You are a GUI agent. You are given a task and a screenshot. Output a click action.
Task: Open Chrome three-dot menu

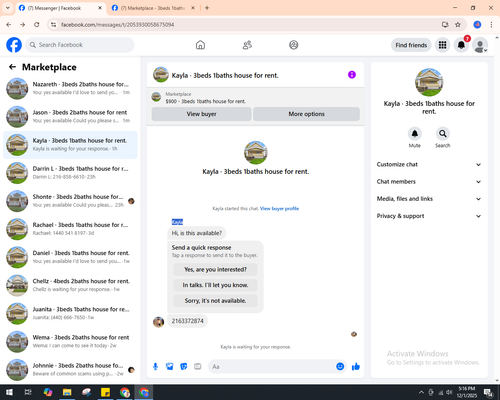(491, 25)
